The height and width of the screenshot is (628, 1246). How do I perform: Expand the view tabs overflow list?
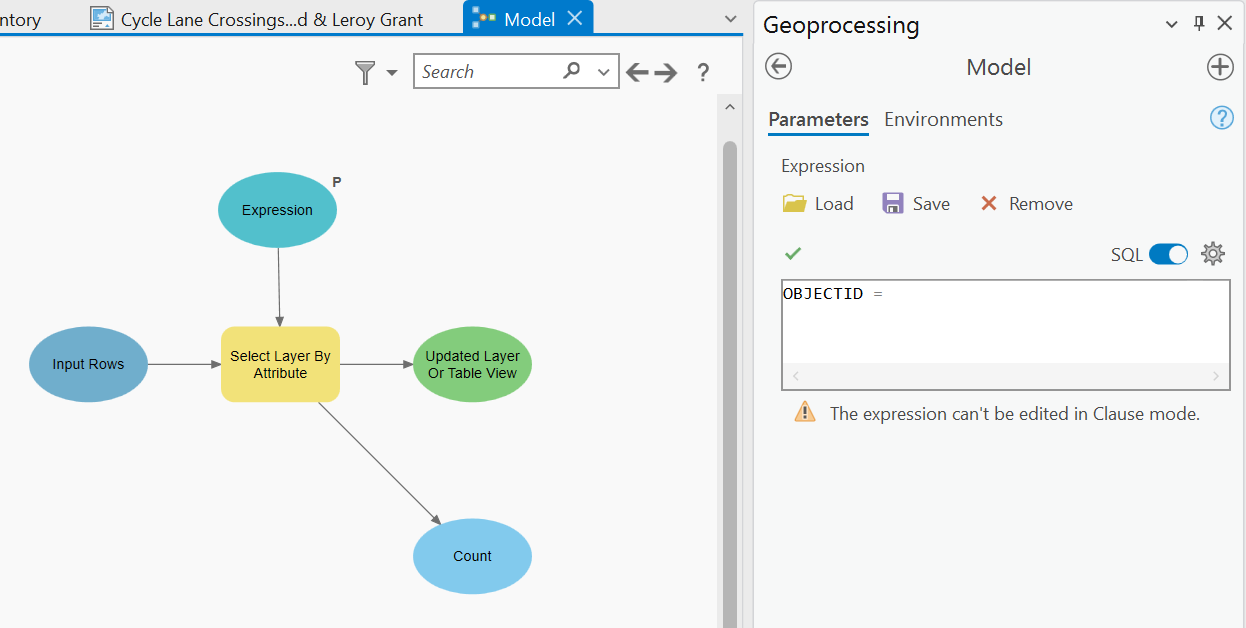(x=730, y=19)
